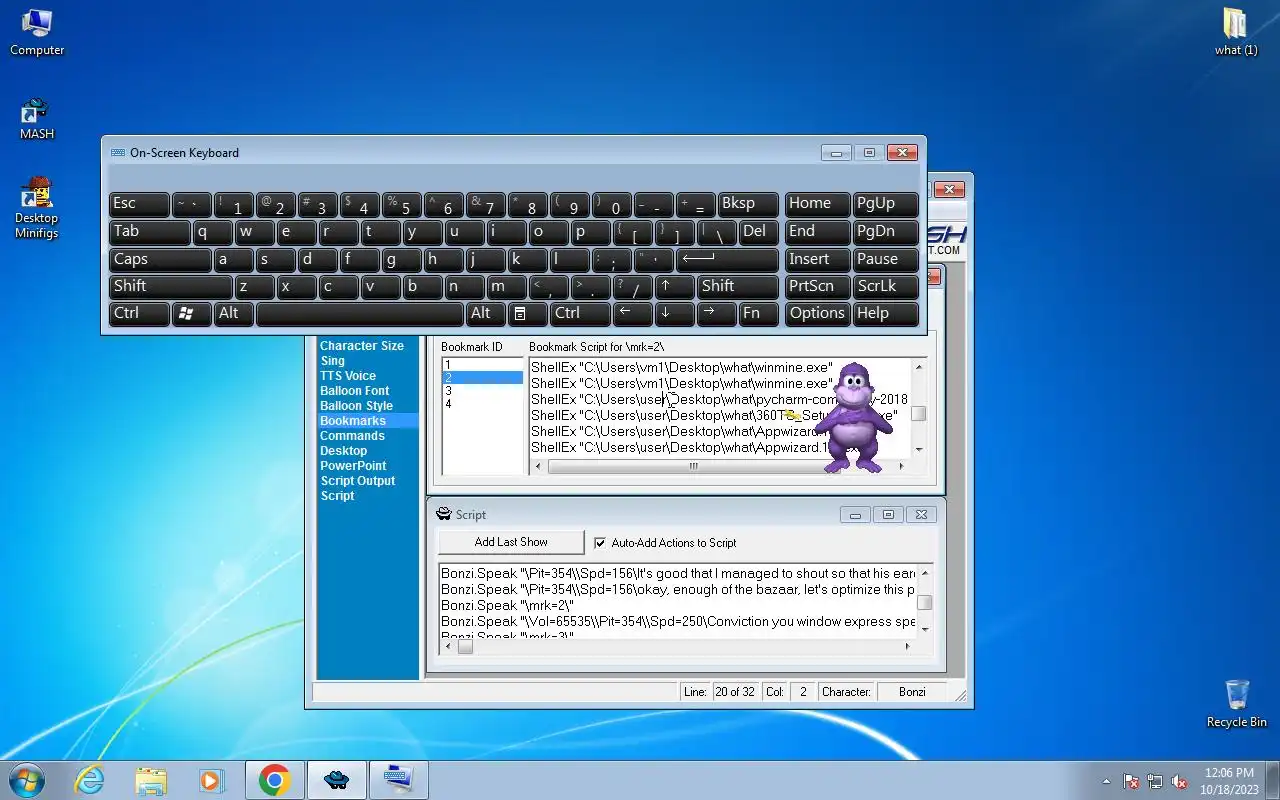Toggle the left Shift key
The height and width of the screenshot is (800, 1280).
[171, 286]
